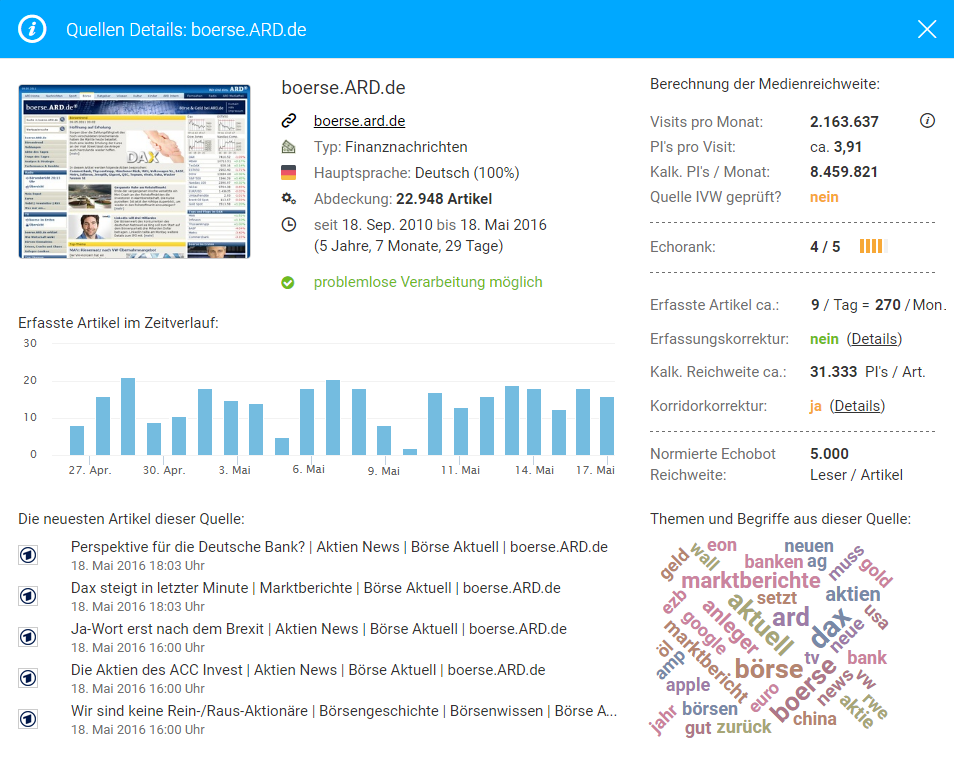Click the green checkmark processing icon
Screen dimensions: 954x761
(x=289, y=283)
